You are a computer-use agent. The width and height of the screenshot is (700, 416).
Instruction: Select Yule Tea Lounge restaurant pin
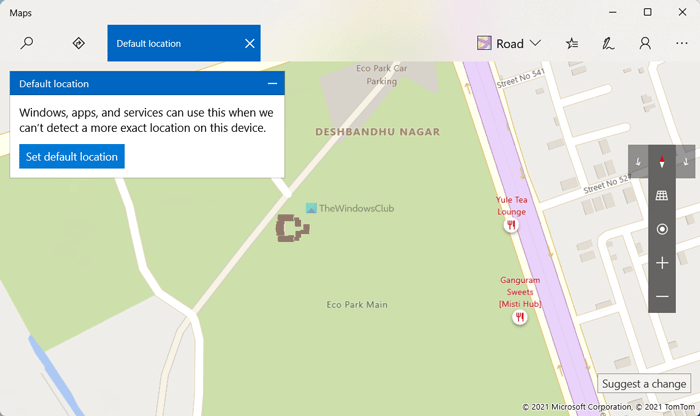(511, 225)
